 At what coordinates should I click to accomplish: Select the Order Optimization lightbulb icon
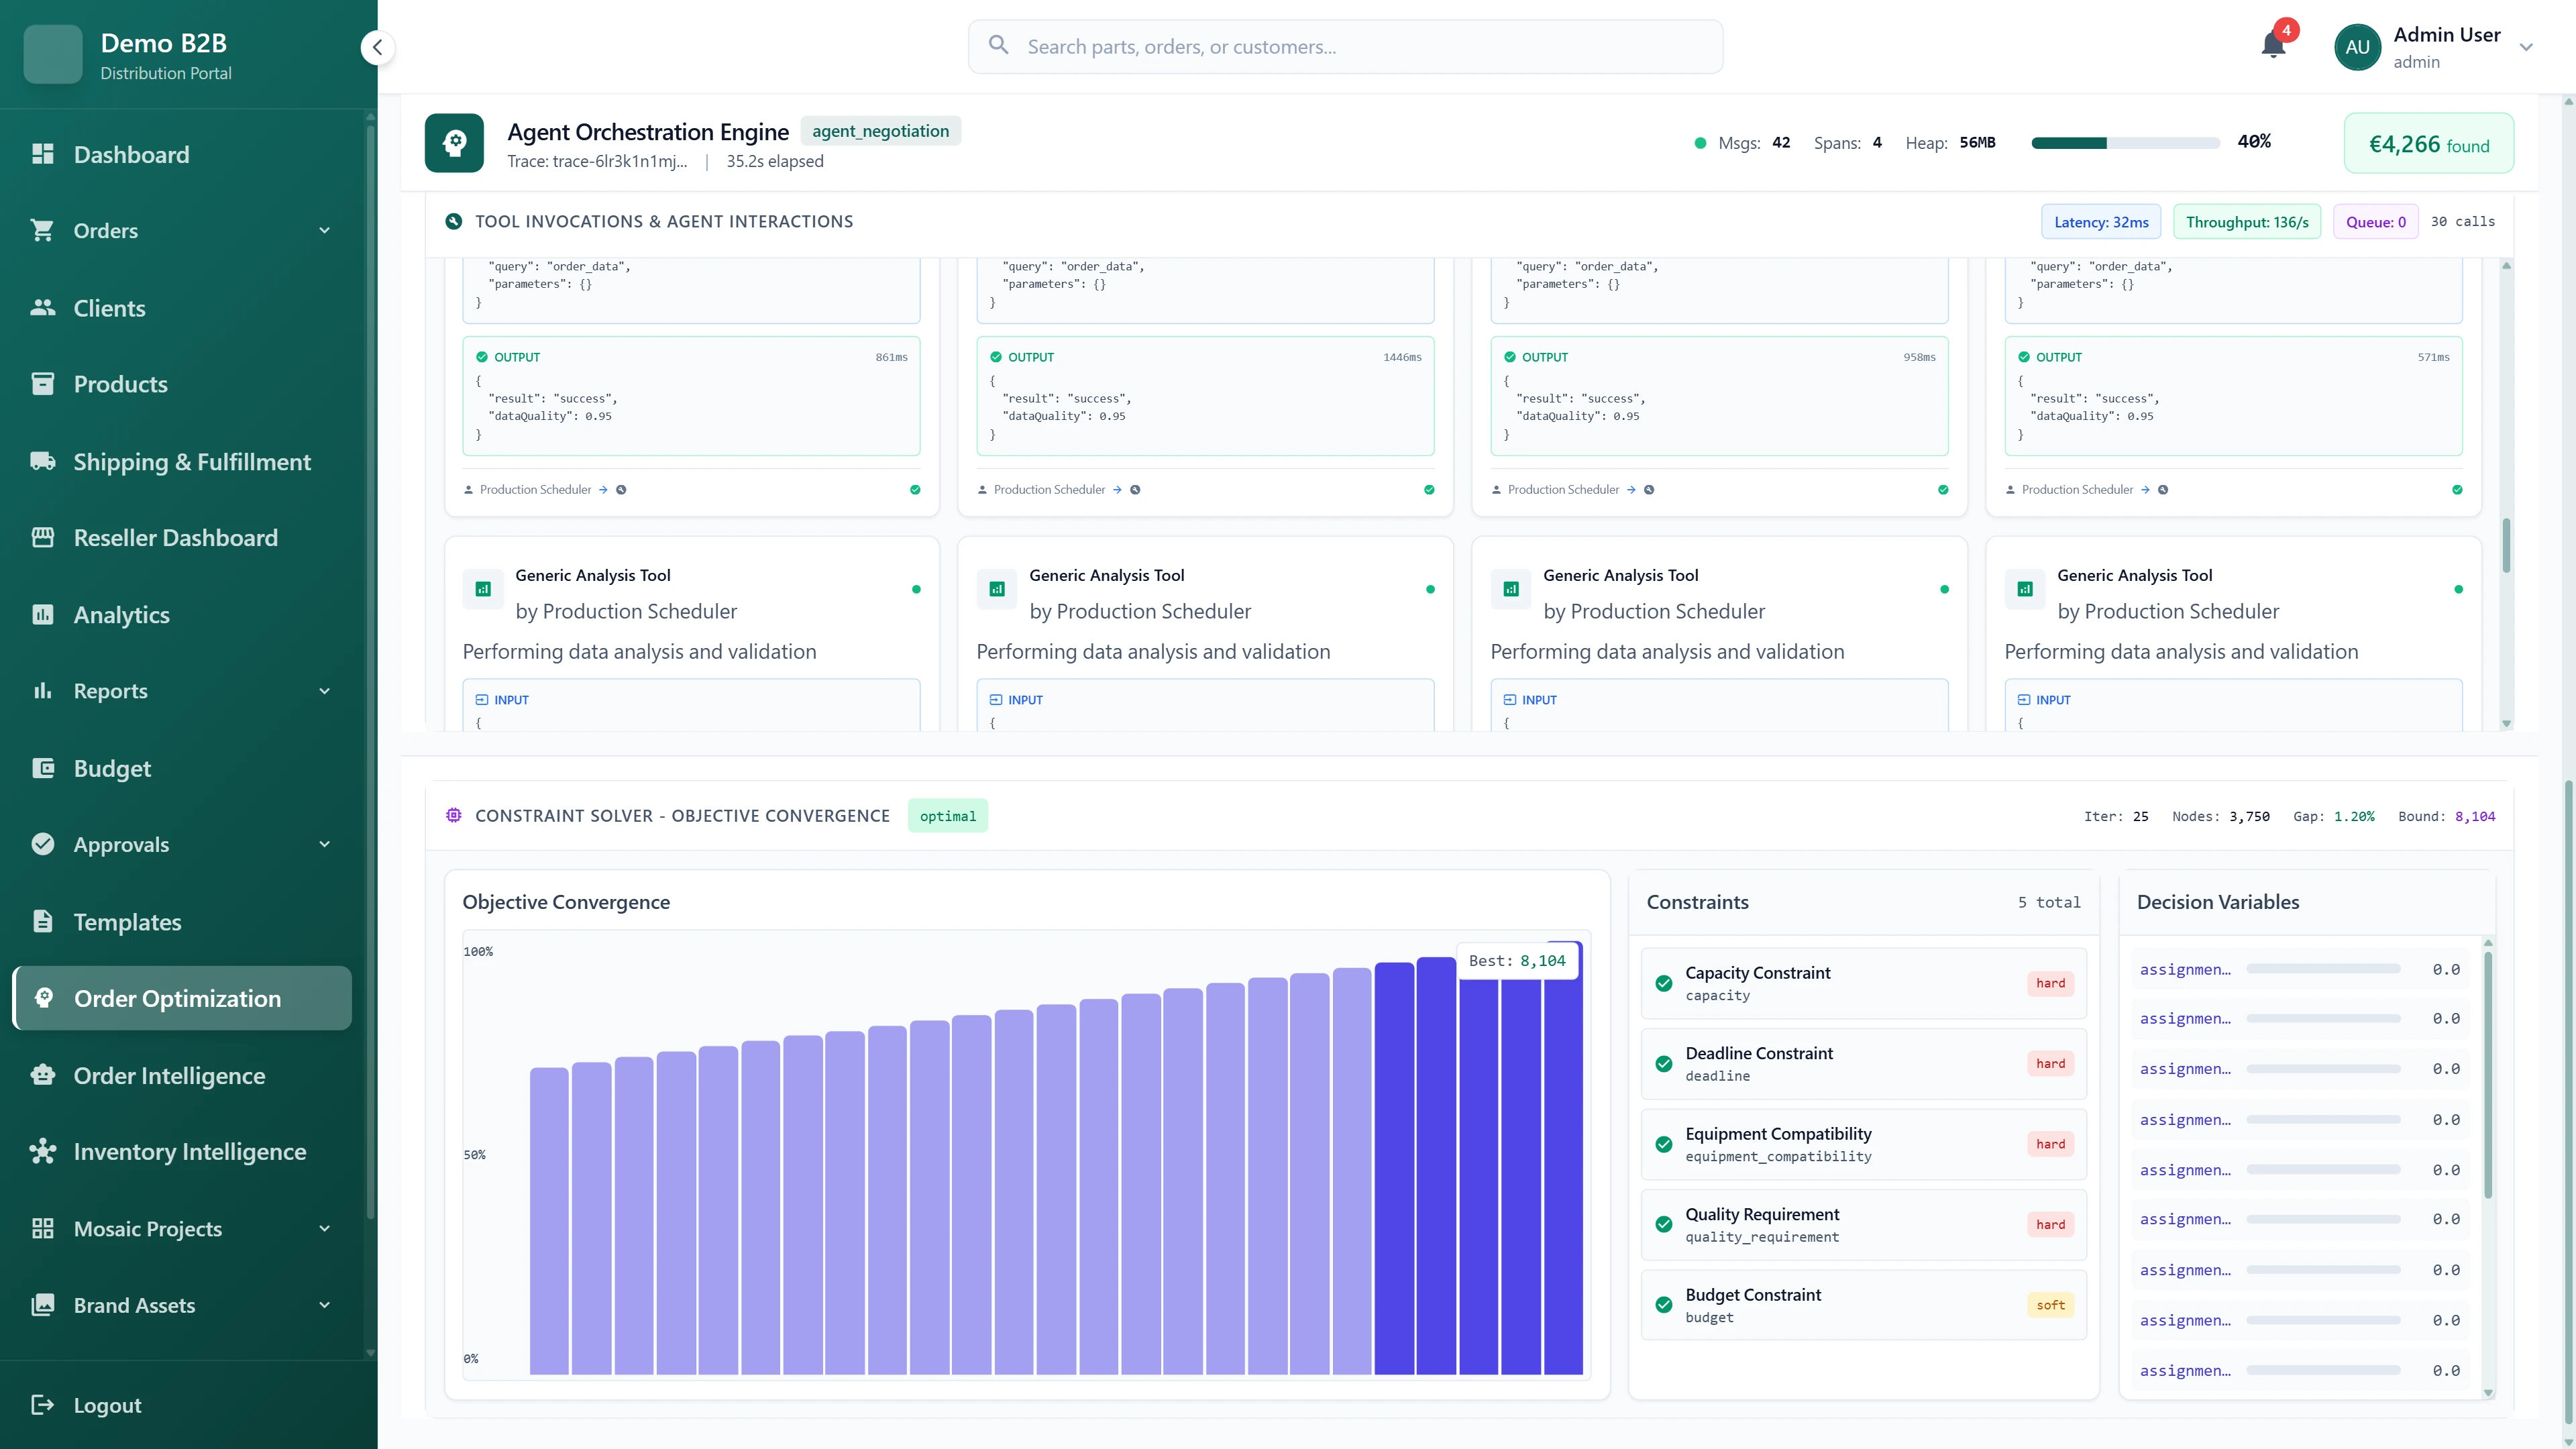[43, 998]
